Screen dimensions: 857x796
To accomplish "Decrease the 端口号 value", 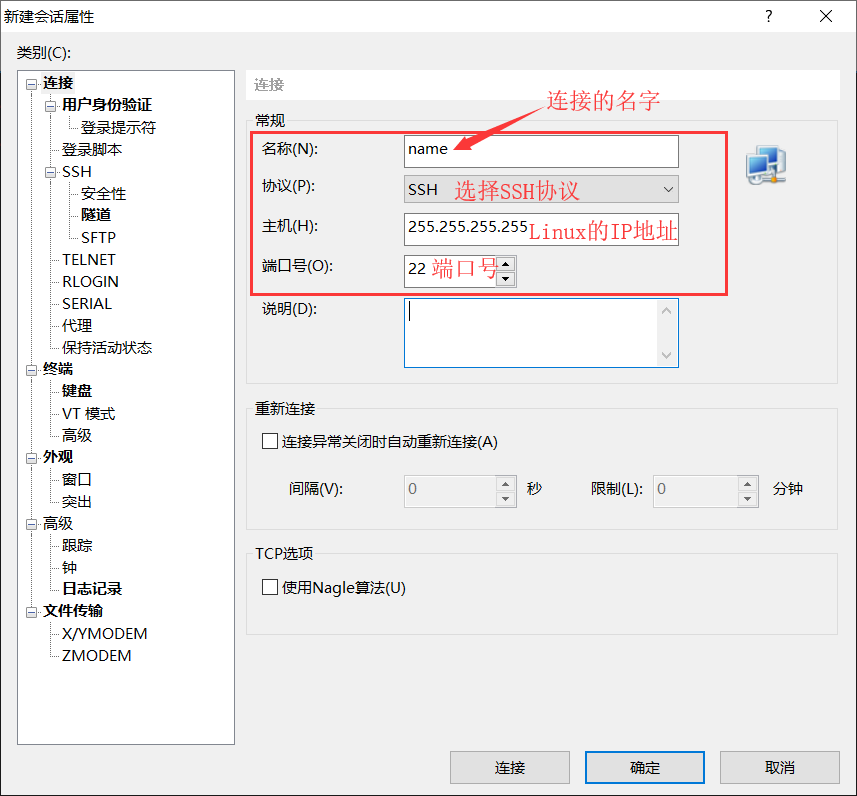I will pos(506,279).
